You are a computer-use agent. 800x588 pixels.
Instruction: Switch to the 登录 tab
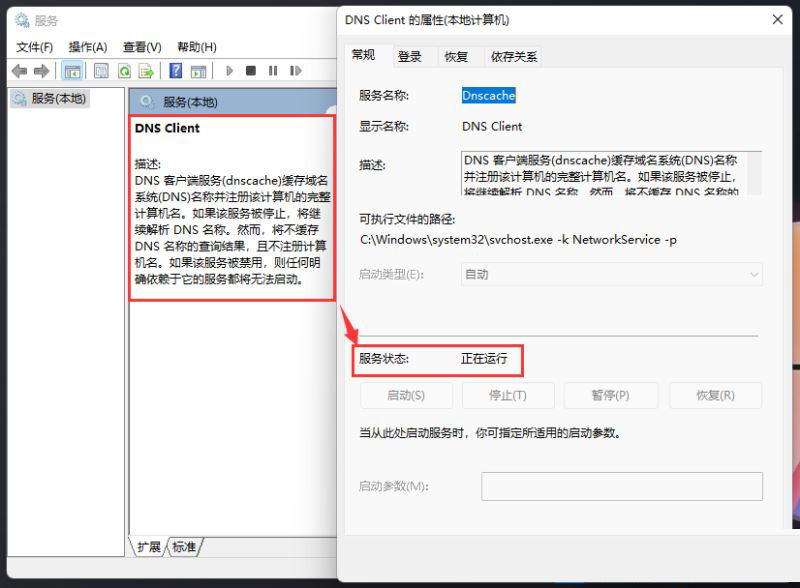tap(410, 57)
